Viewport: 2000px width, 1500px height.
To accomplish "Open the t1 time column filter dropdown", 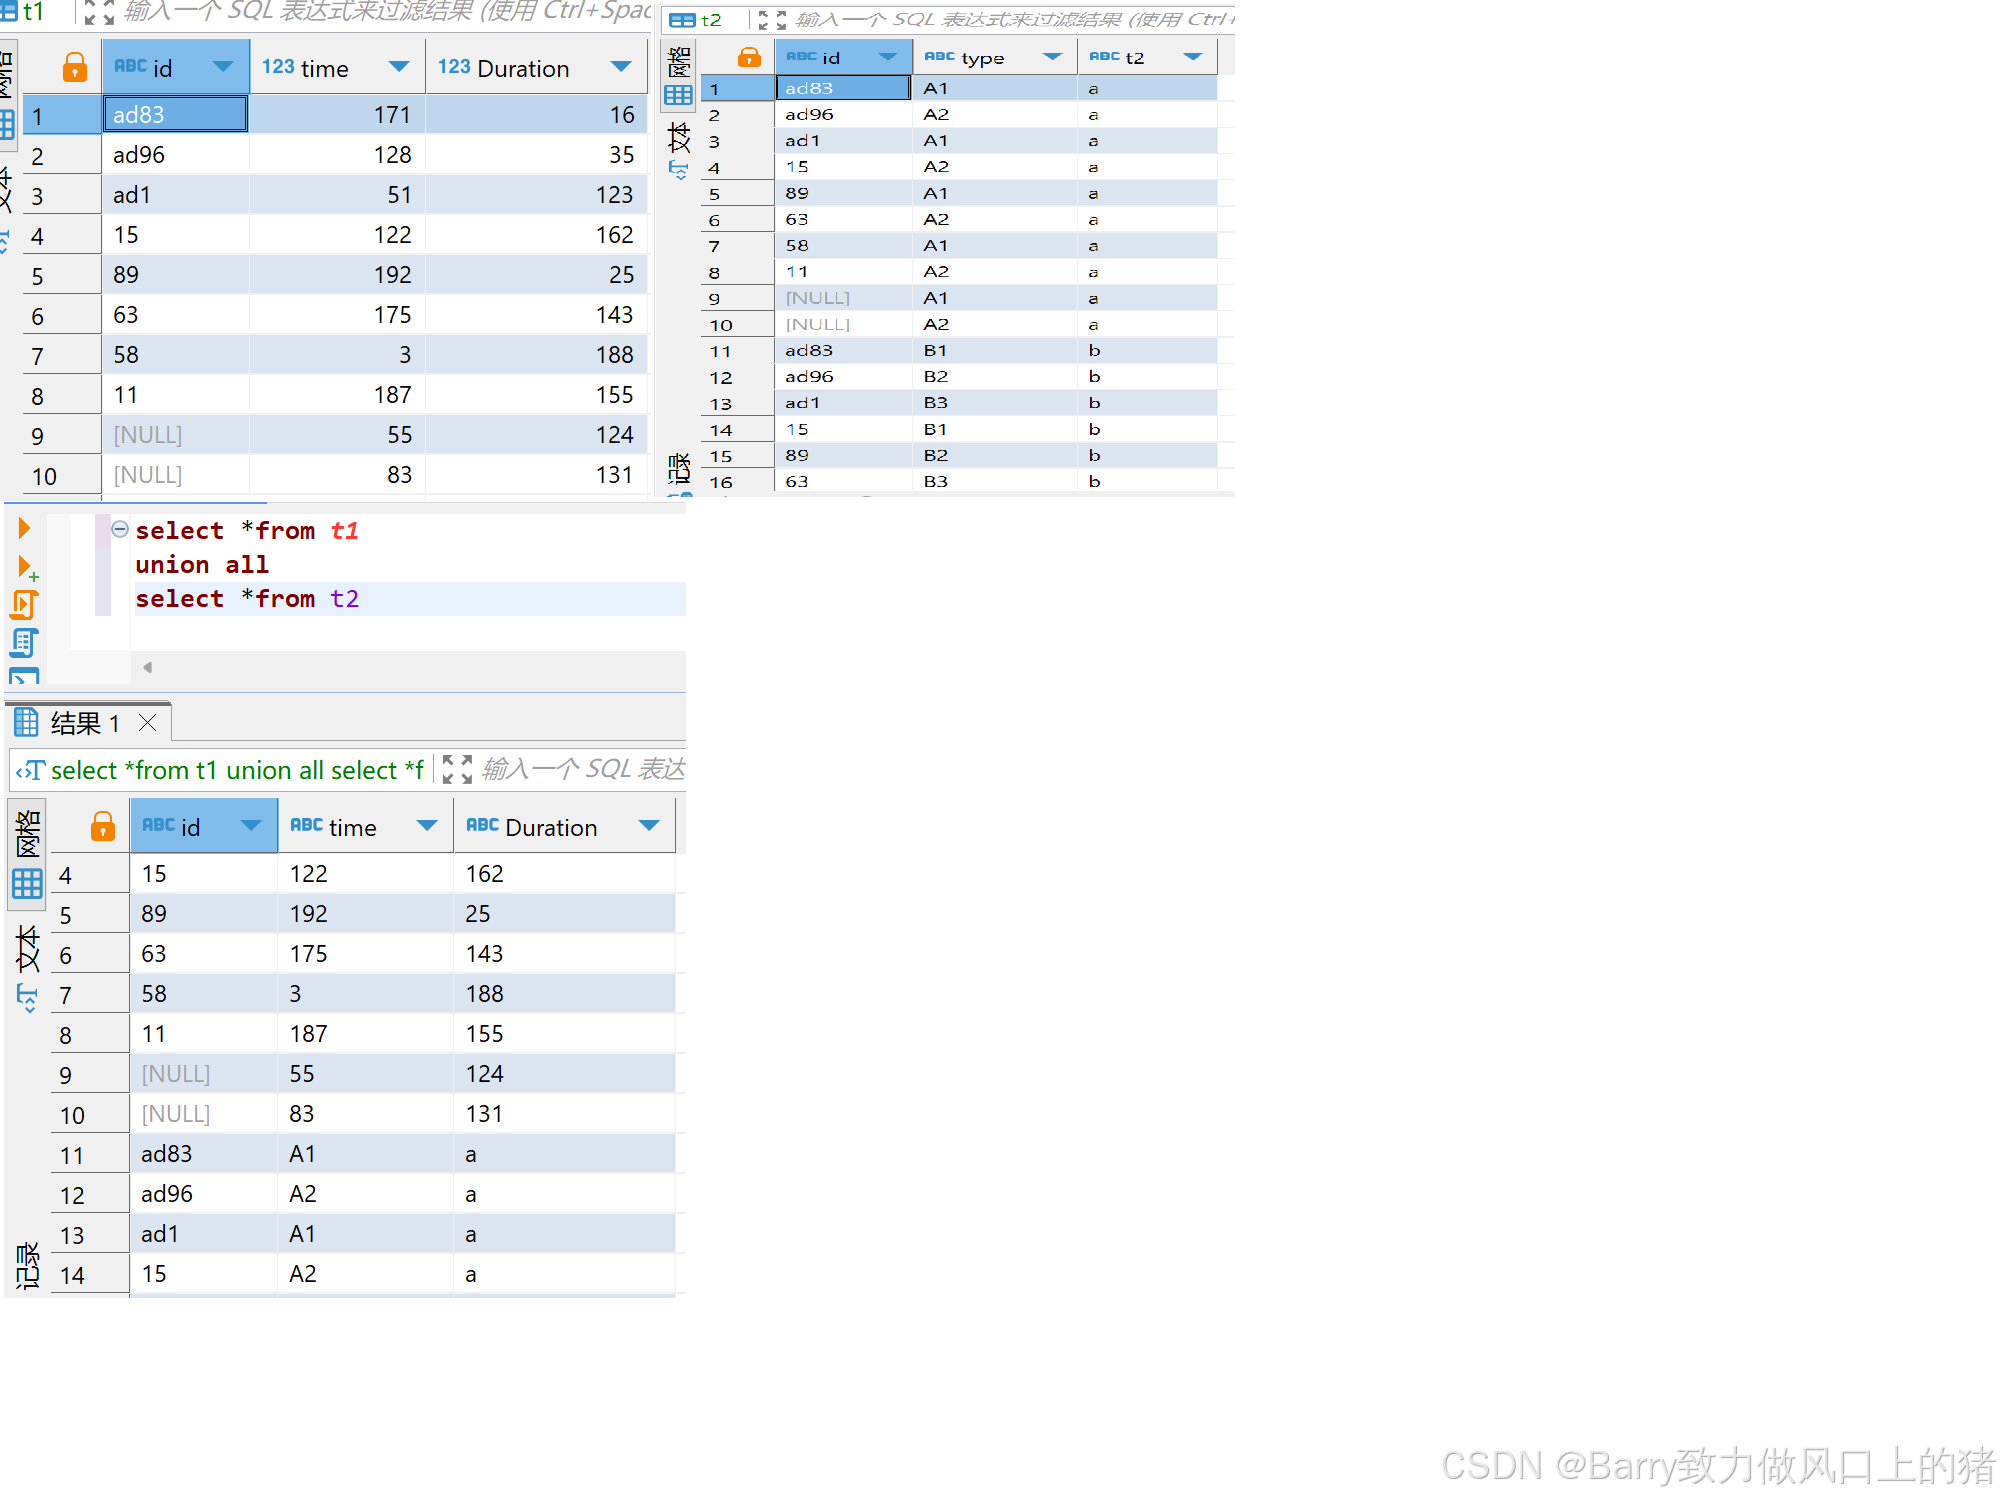I will pos(399,67).
